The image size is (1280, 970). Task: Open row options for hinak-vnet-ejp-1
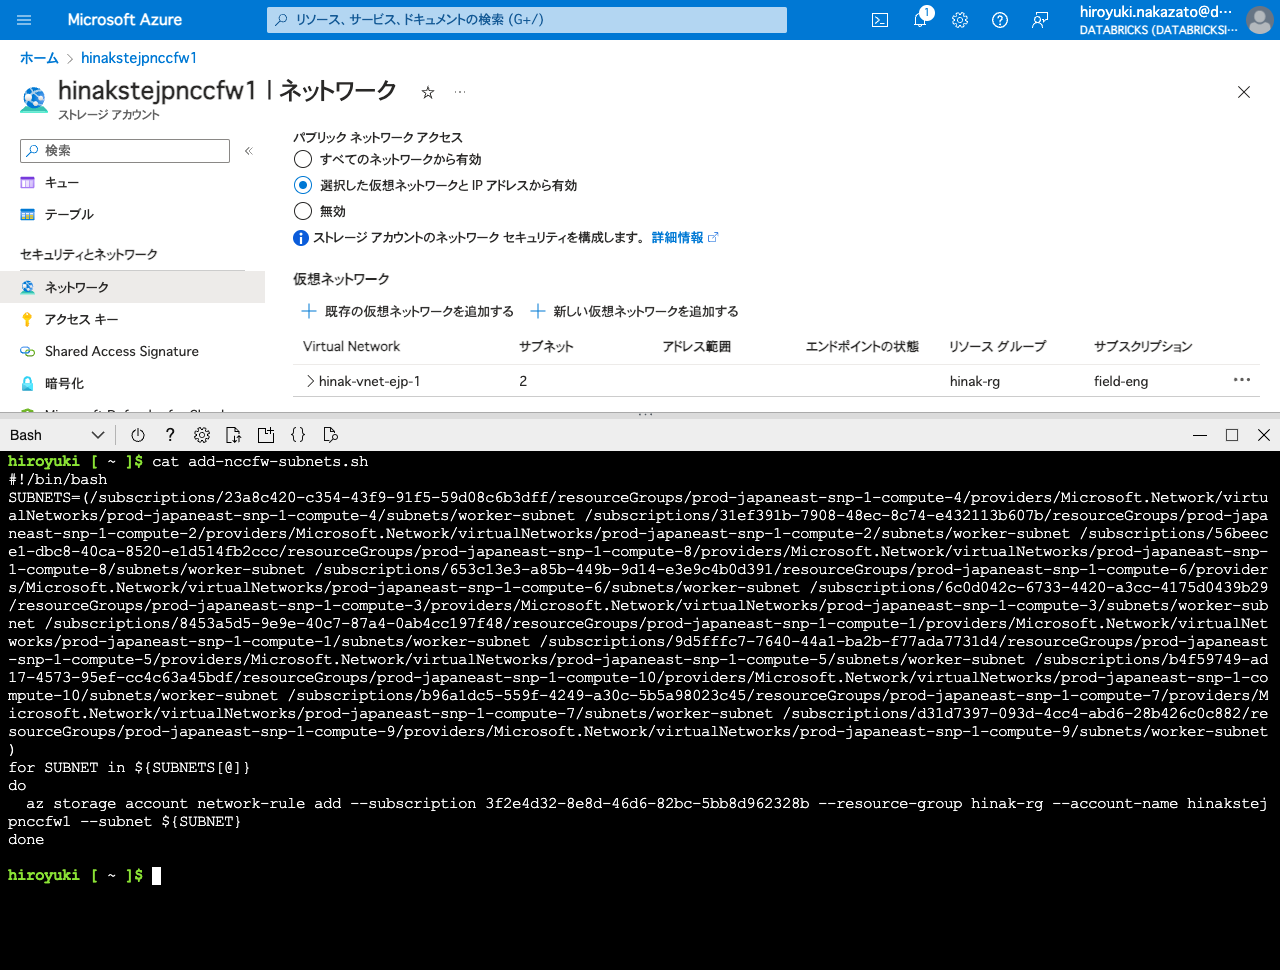1242,380
